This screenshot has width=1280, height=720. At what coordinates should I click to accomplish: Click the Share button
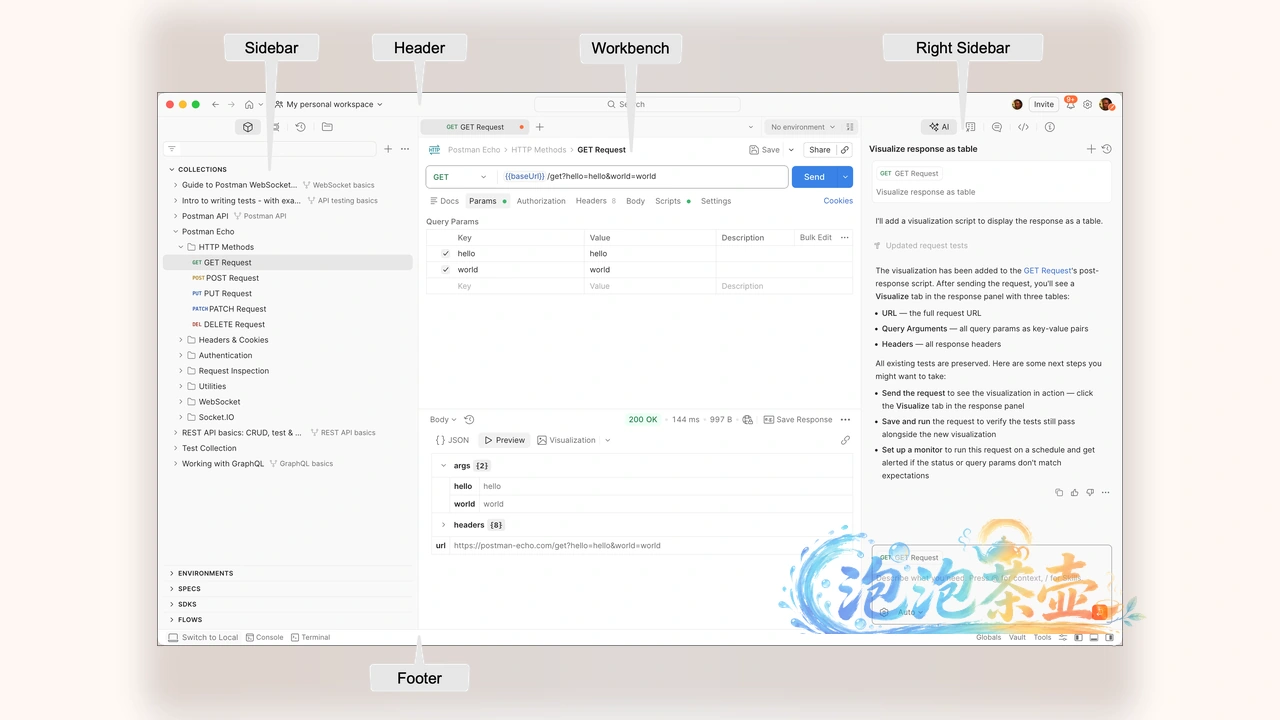pyautogui.click(x=820, y=150)
